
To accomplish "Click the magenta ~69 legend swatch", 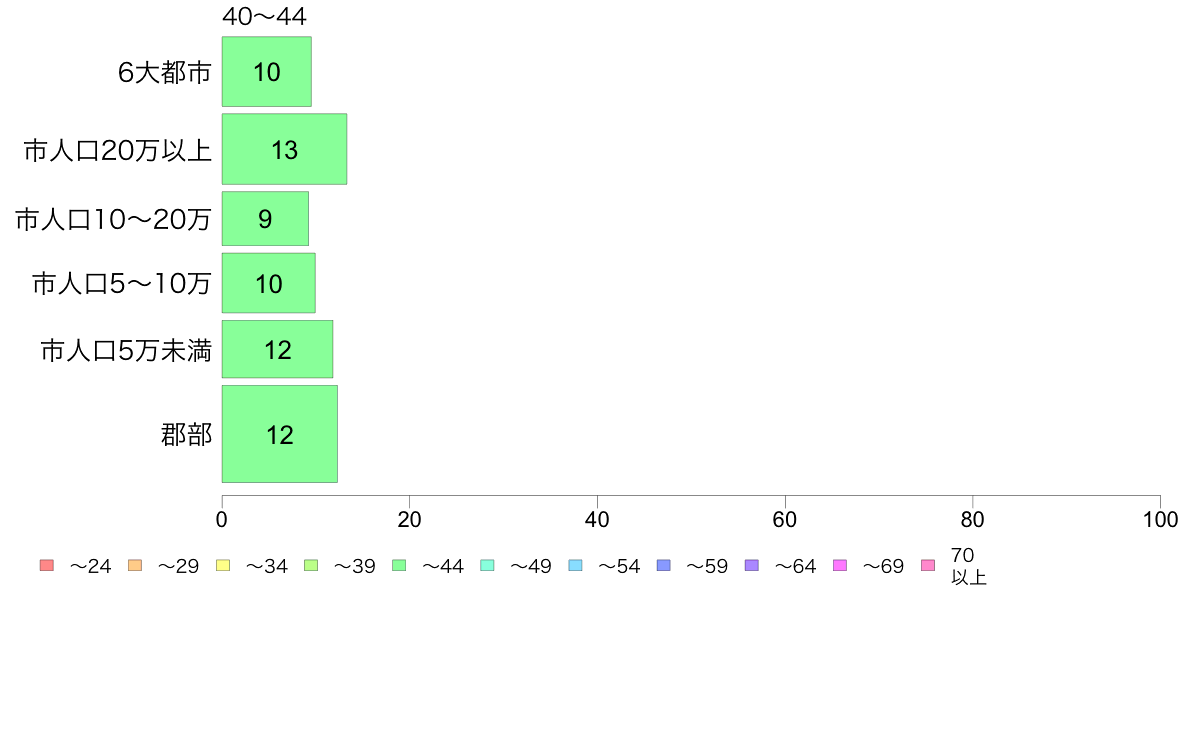I will [839, 565].
